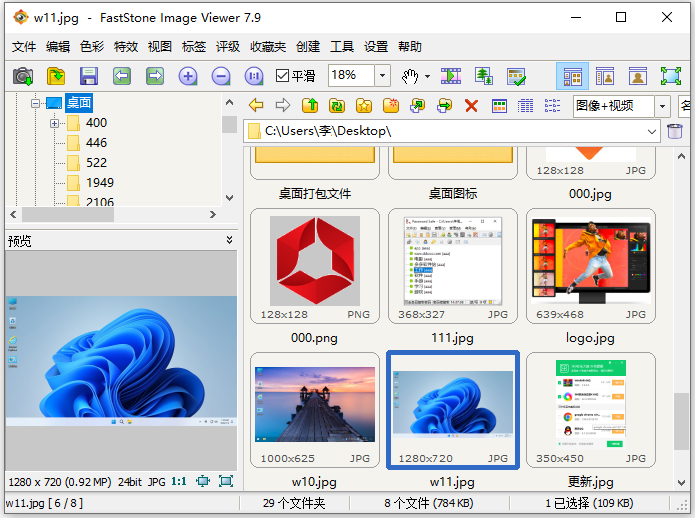Delete selected file with red X icon
Screen dimensions: 695x518
[x=472, y=105]
